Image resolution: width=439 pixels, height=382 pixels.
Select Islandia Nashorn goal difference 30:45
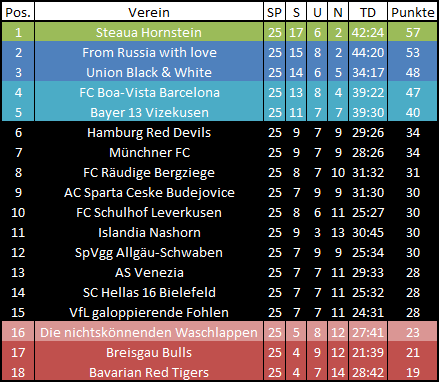pos(368,232)
